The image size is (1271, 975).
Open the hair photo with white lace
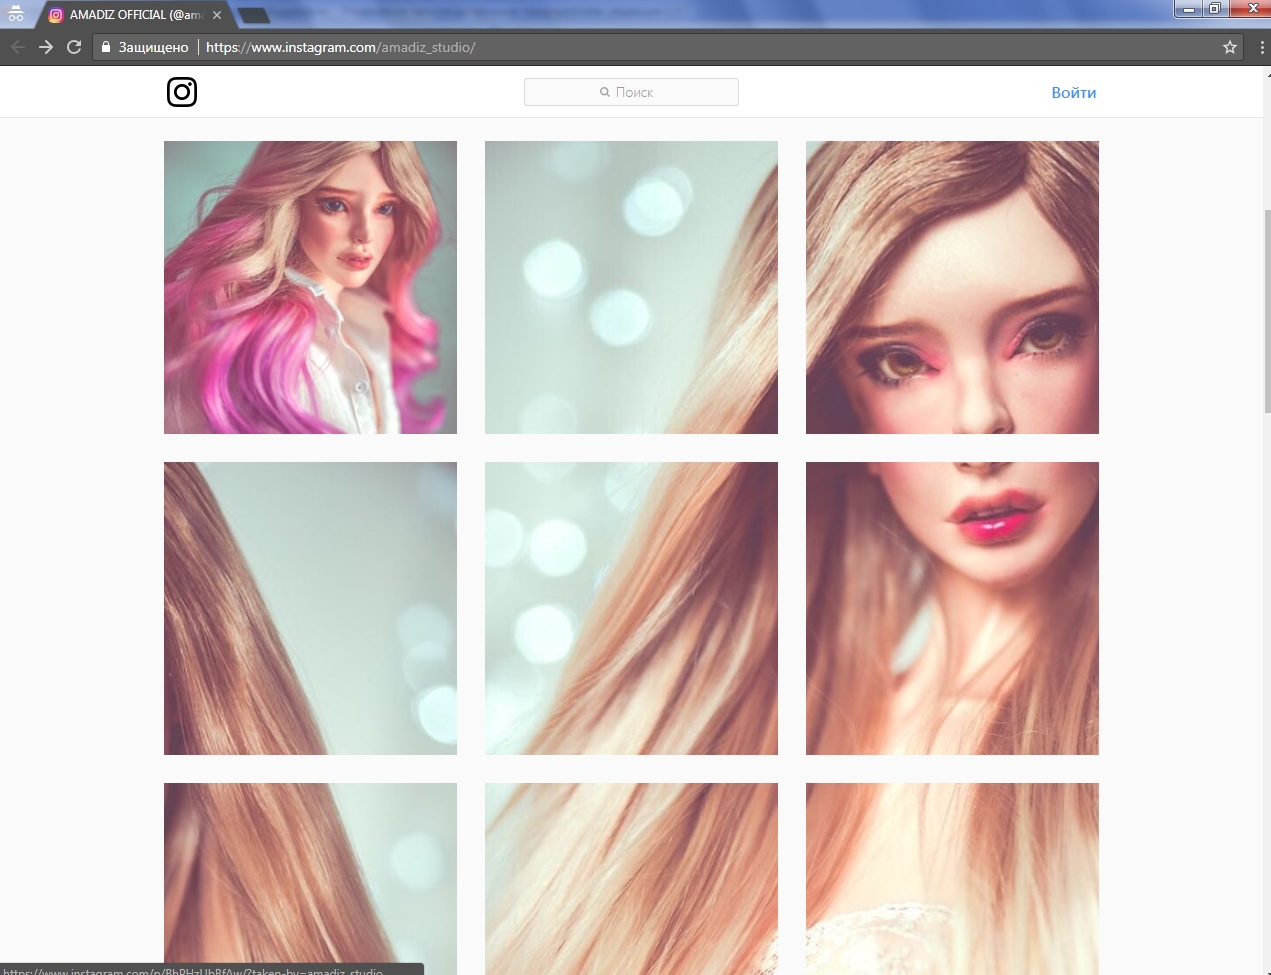click(952, 879)
